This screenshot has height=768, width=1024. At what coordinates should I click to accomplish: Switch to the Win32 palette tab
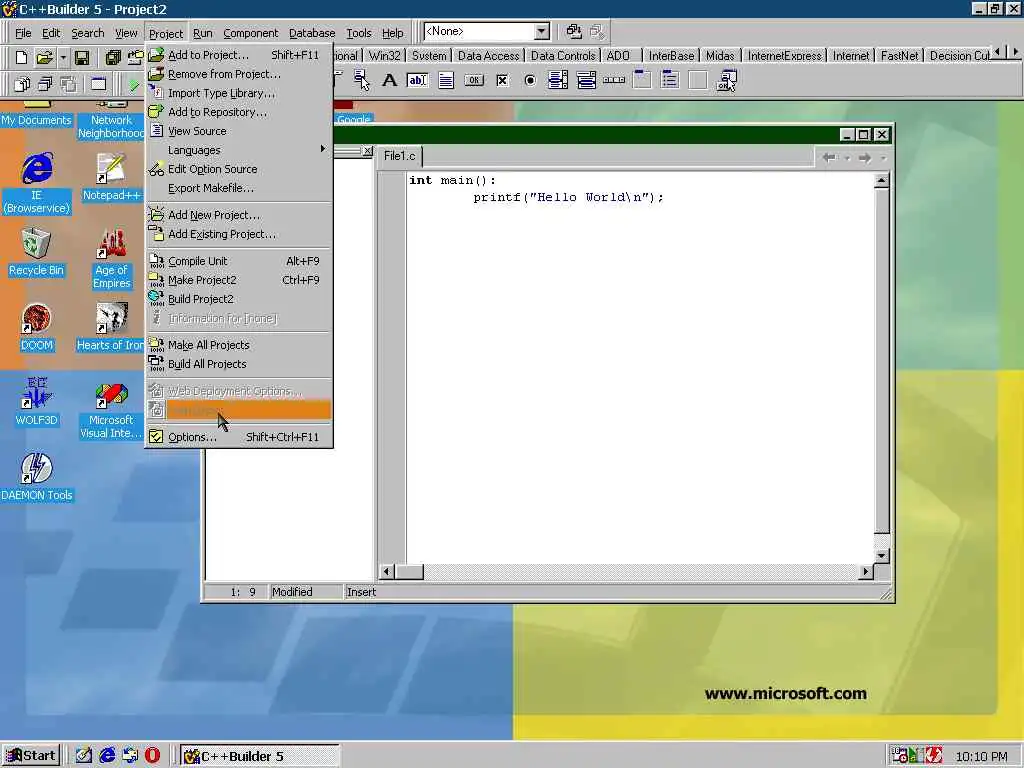384,56
